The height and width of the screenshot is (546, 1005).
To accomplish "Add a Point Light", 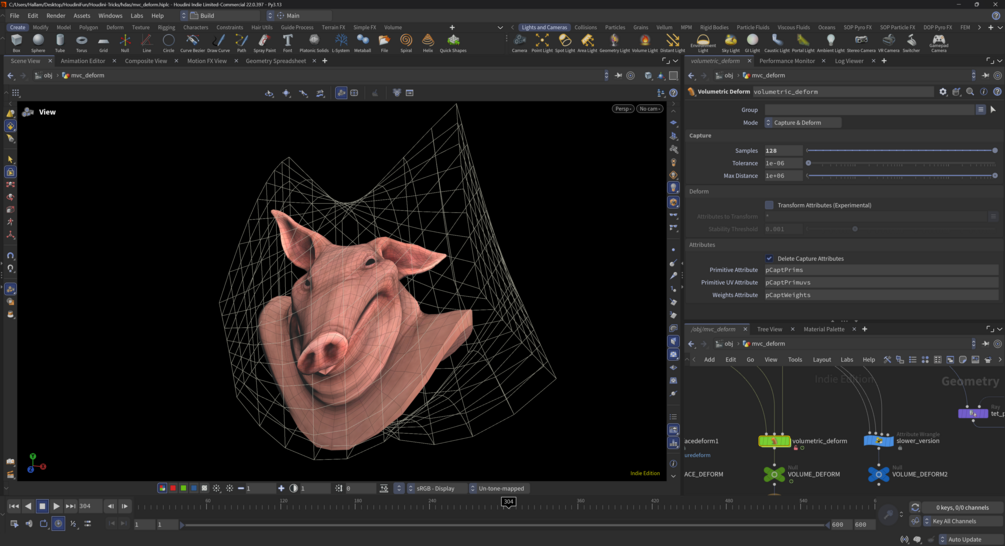I will coord(542,43).
